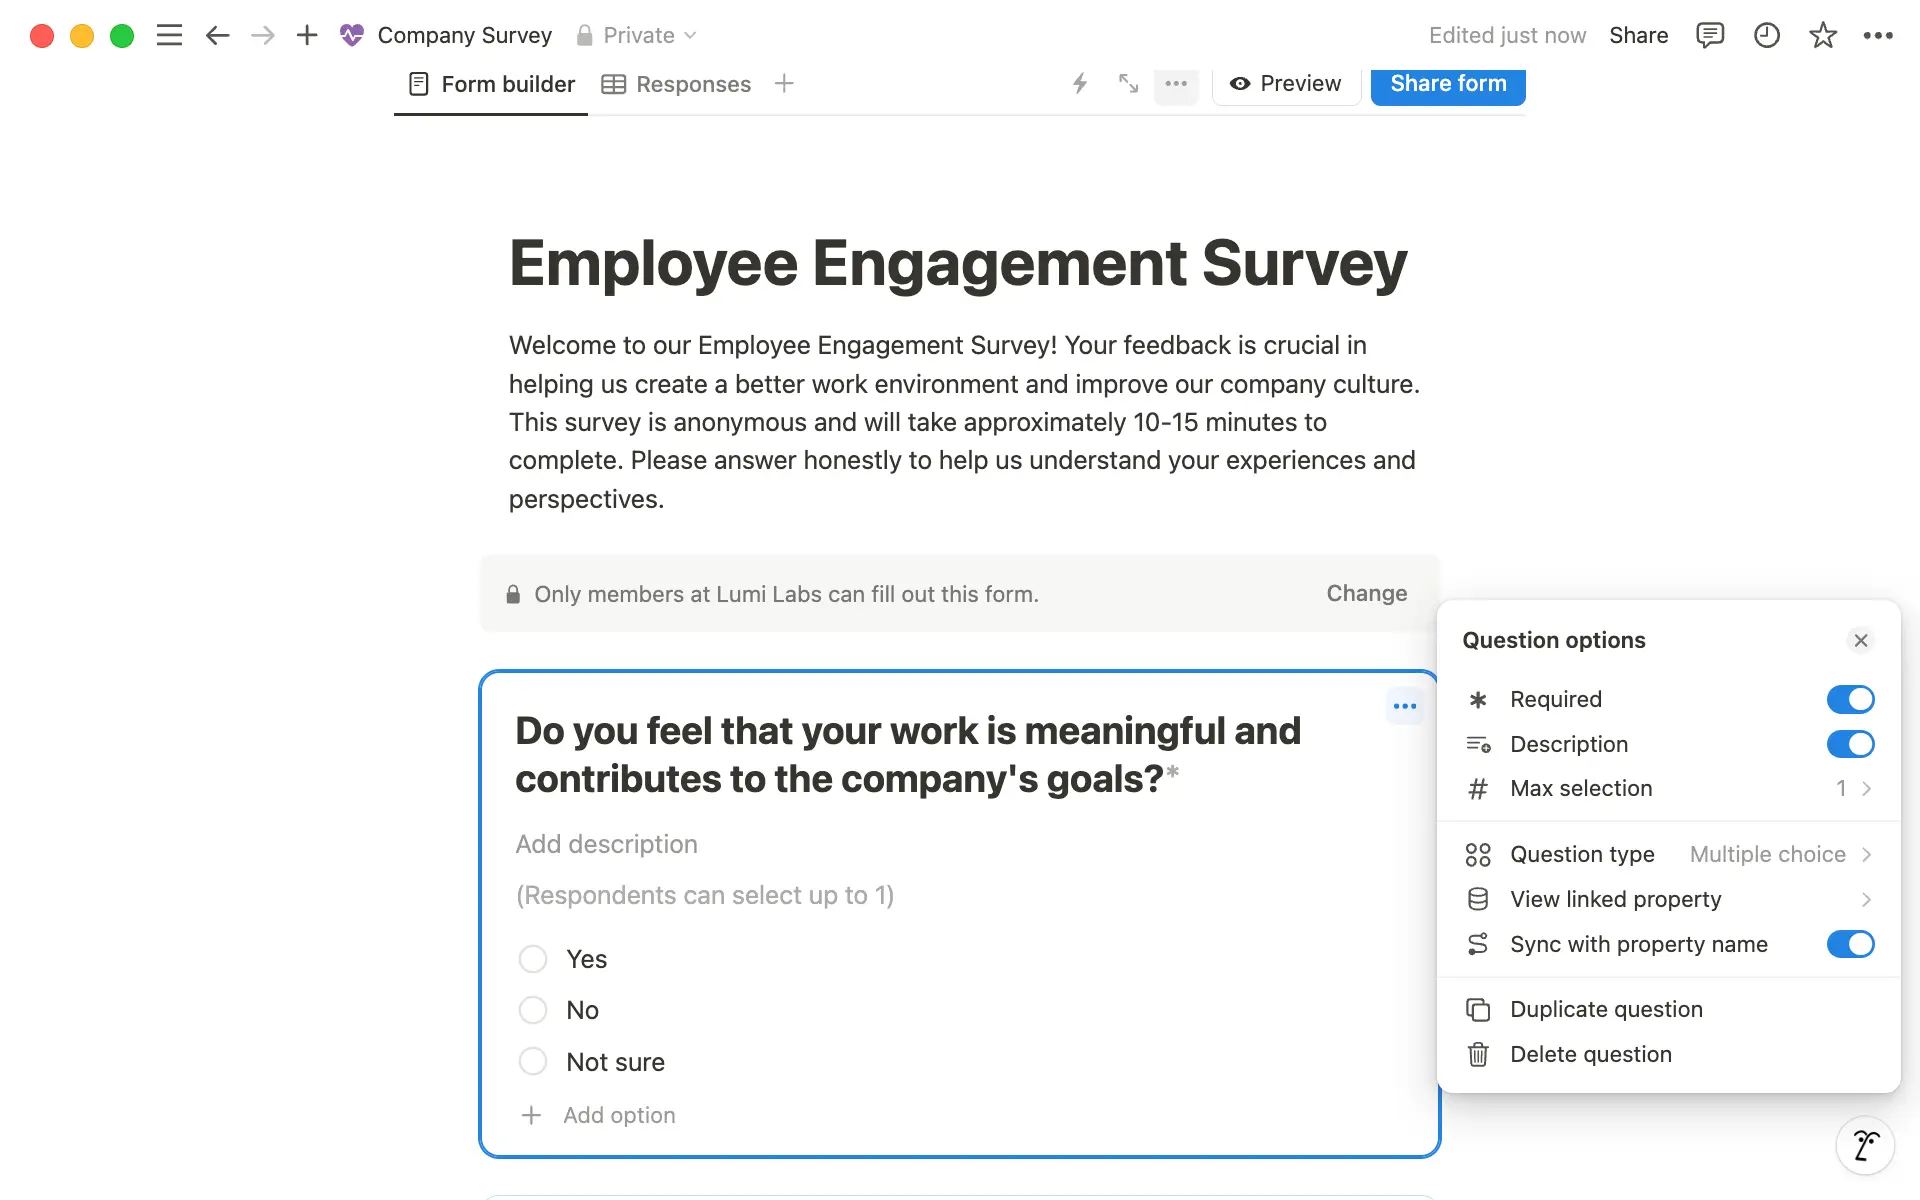Open comments panel
This screenshot has height=1200, width=1920.
pyautogui.click(x=1711, y=35)
